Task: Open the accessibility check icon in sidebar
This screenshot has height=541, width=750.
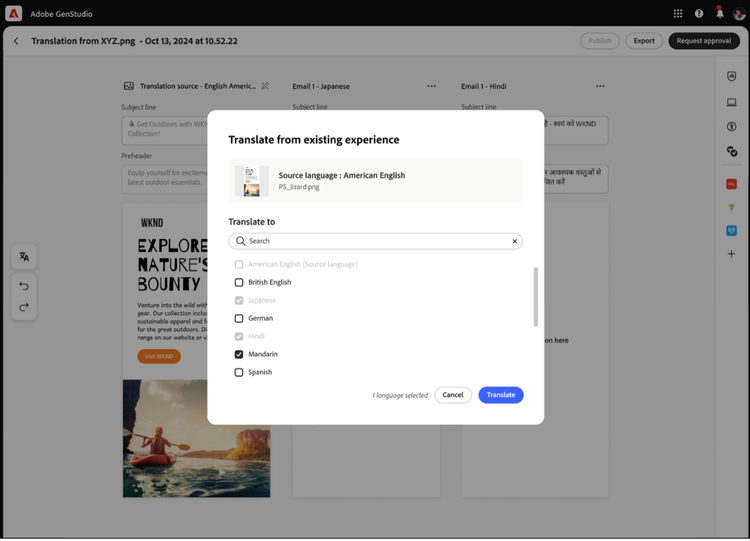Action: click(x=732, y=127)
